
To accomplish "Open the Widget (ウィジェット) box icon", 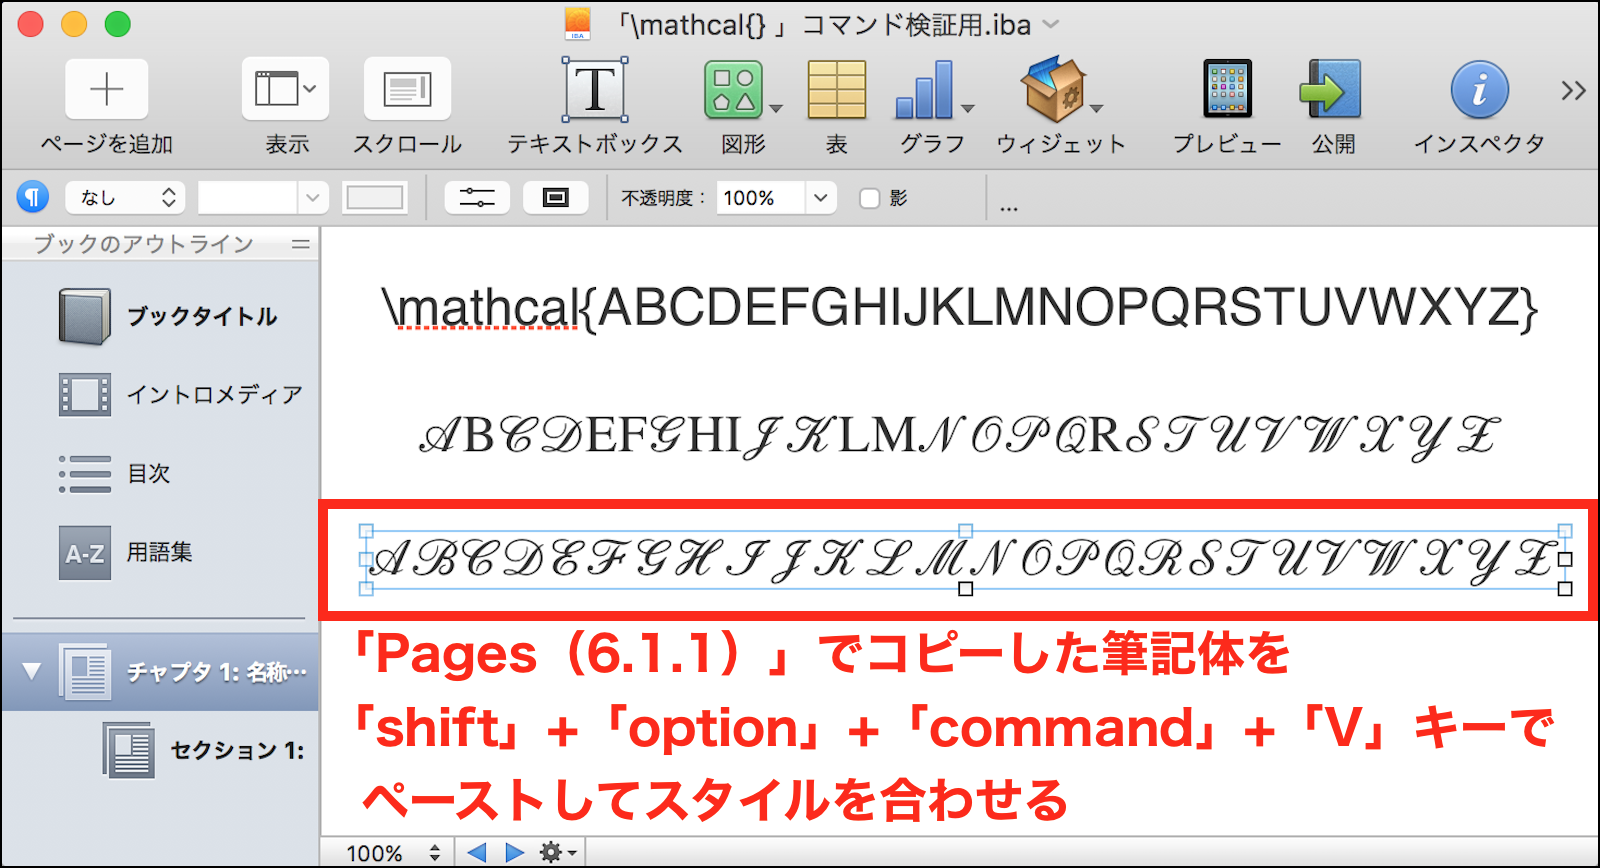I will coord(1053,90).
